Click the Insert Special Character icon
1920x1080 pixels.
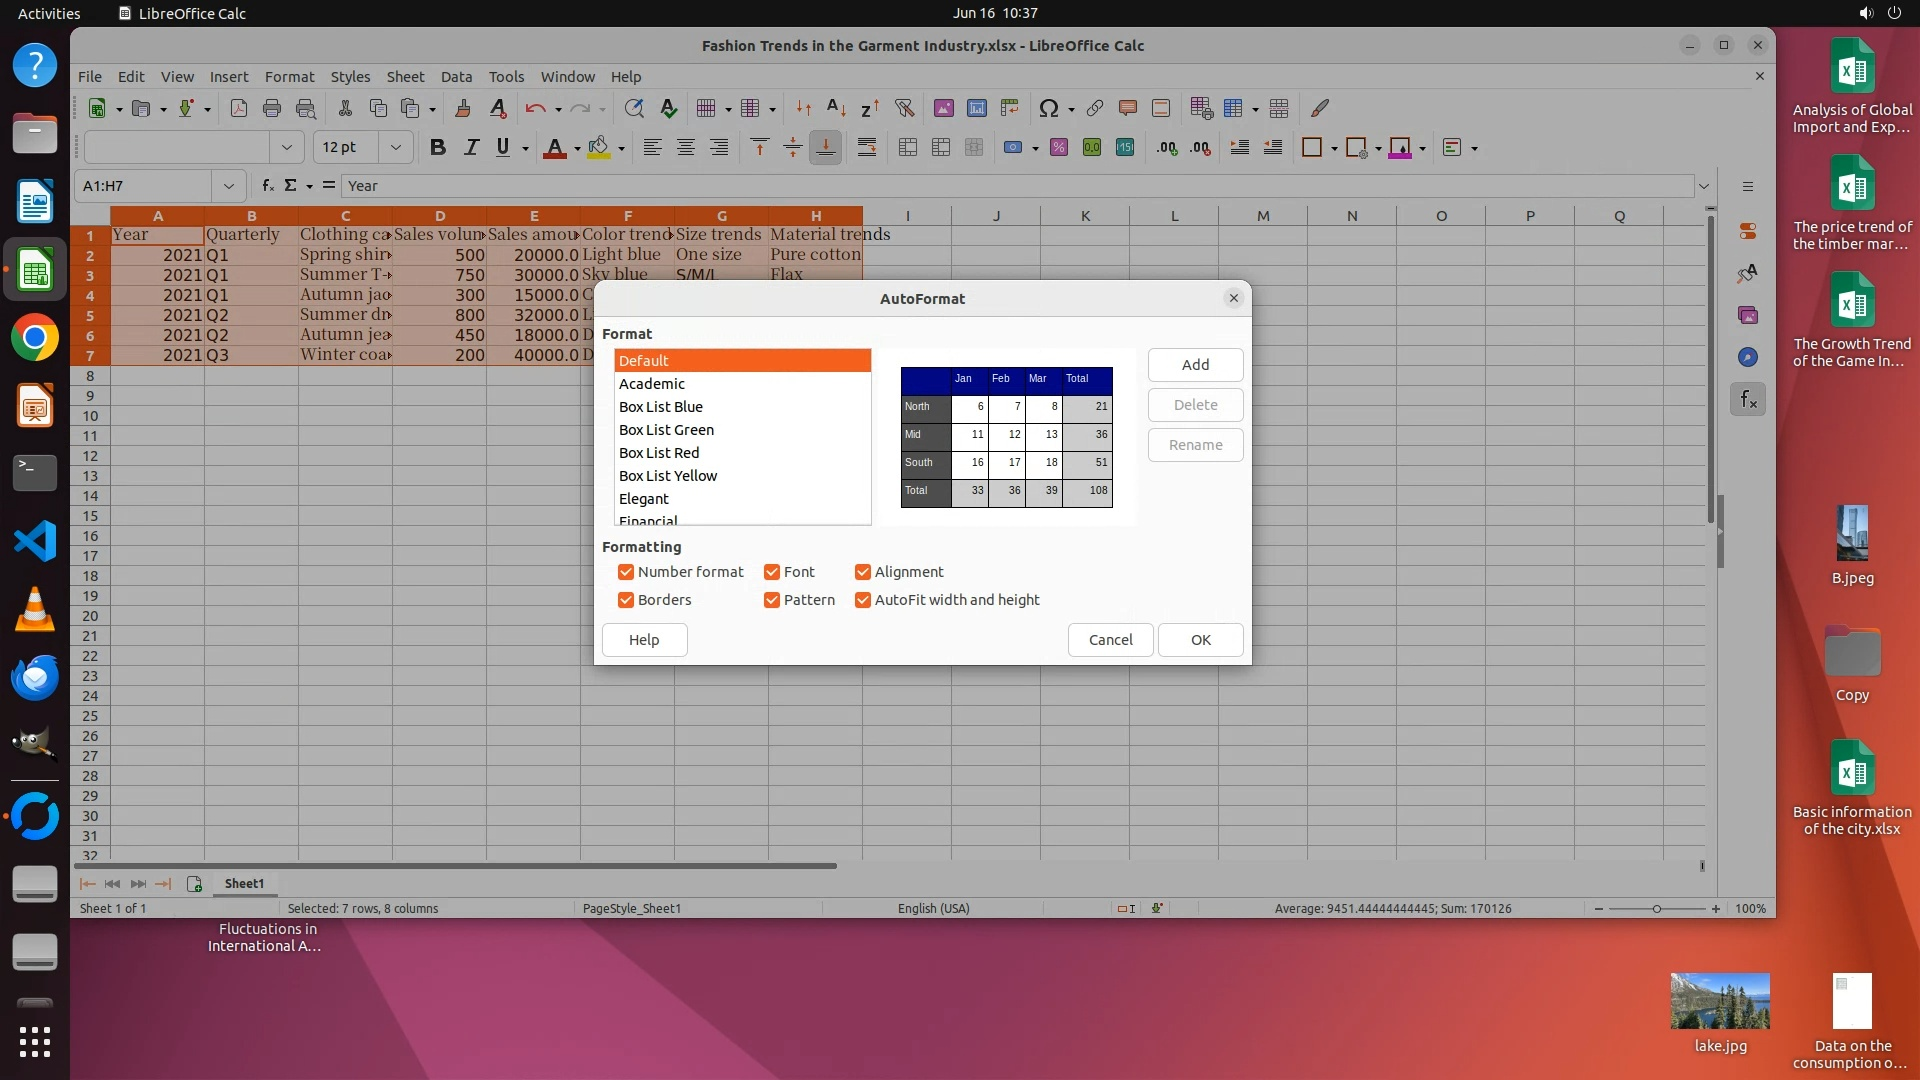pyautogui.click(x=1048, y=108)
